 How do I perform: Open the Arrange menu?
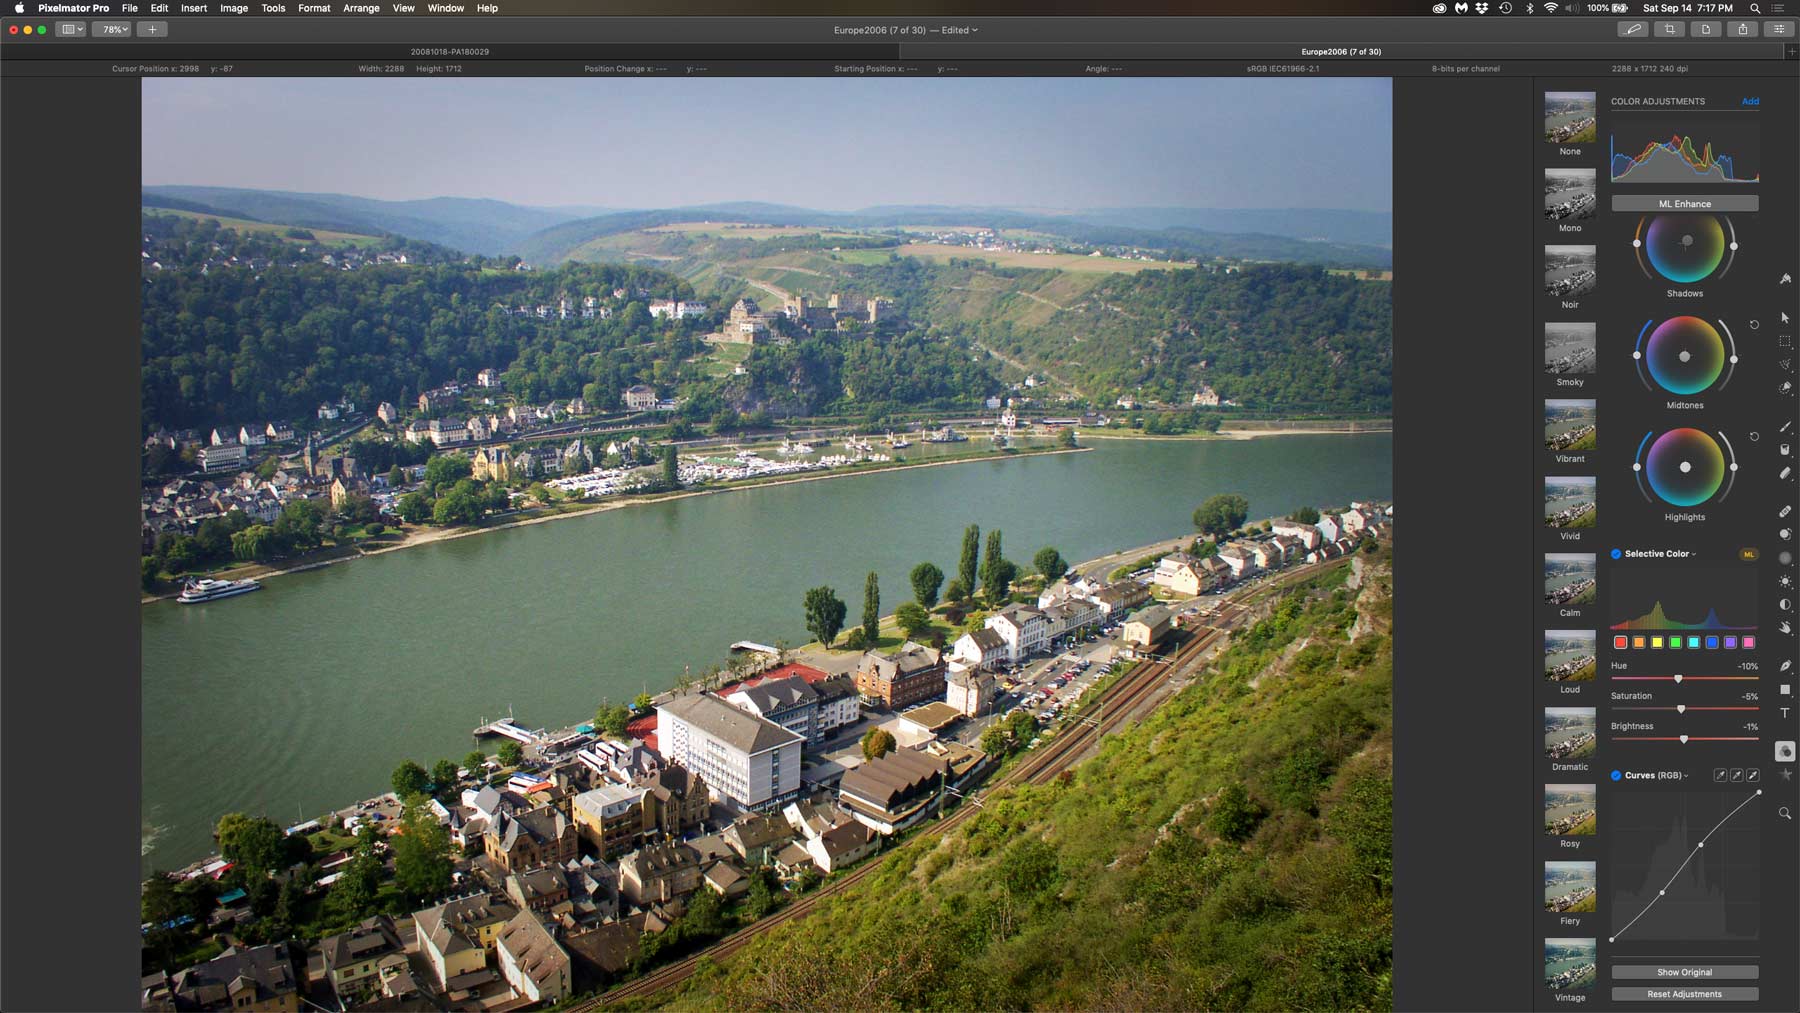coord(361,8)
